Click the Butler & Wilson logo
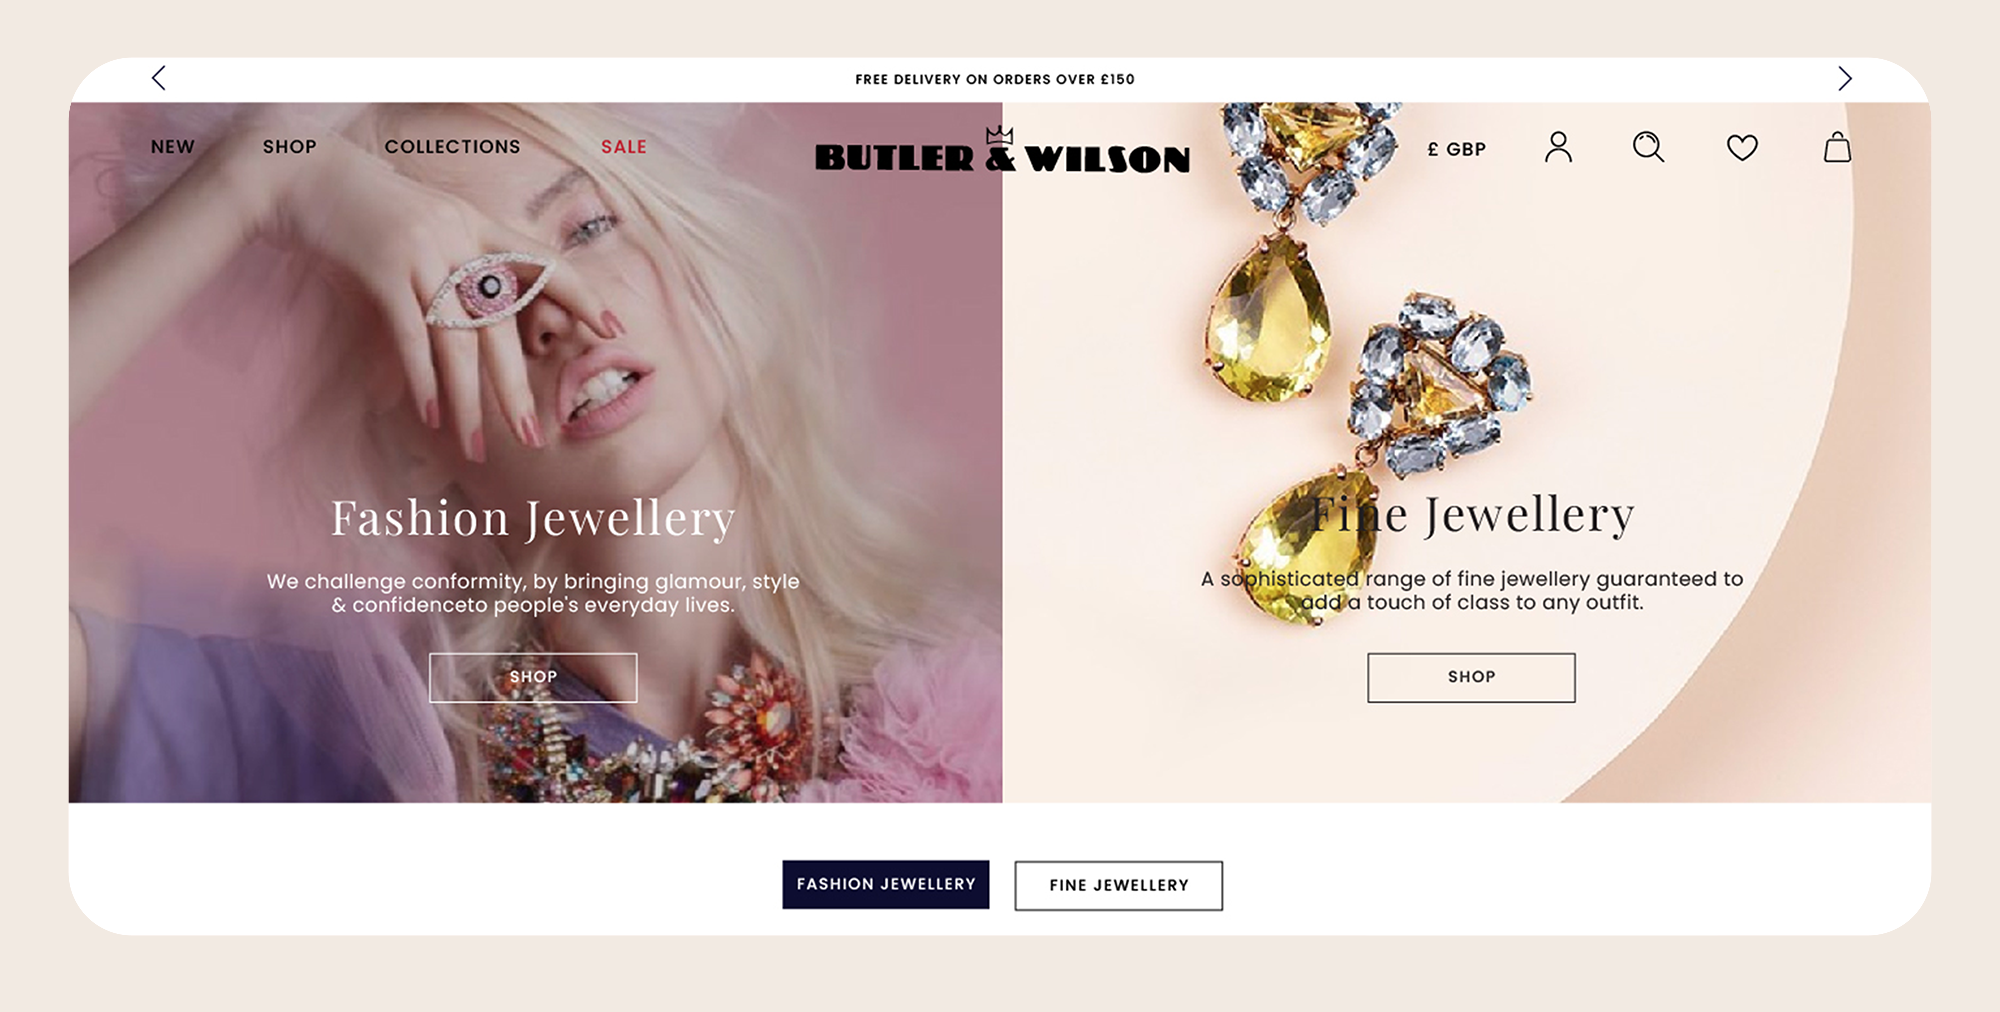 [x=1002, y=152]
